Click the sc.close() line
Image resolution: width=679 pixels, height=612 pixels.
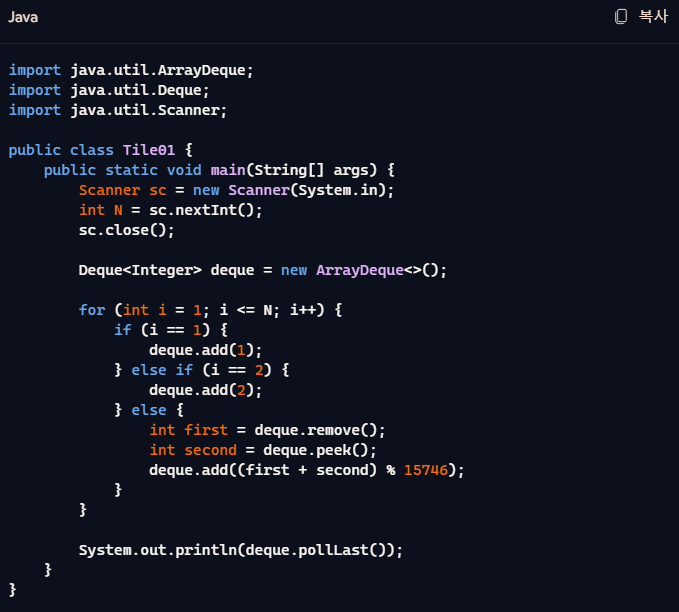tap(126, 230)
